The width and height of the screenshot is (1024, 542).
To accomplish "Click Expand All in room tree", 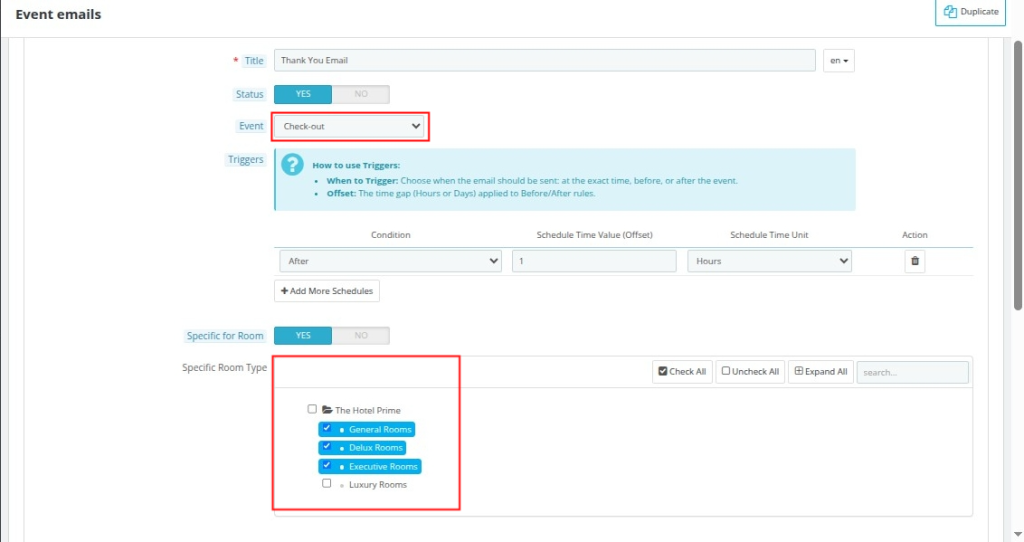I will [820, 372].
